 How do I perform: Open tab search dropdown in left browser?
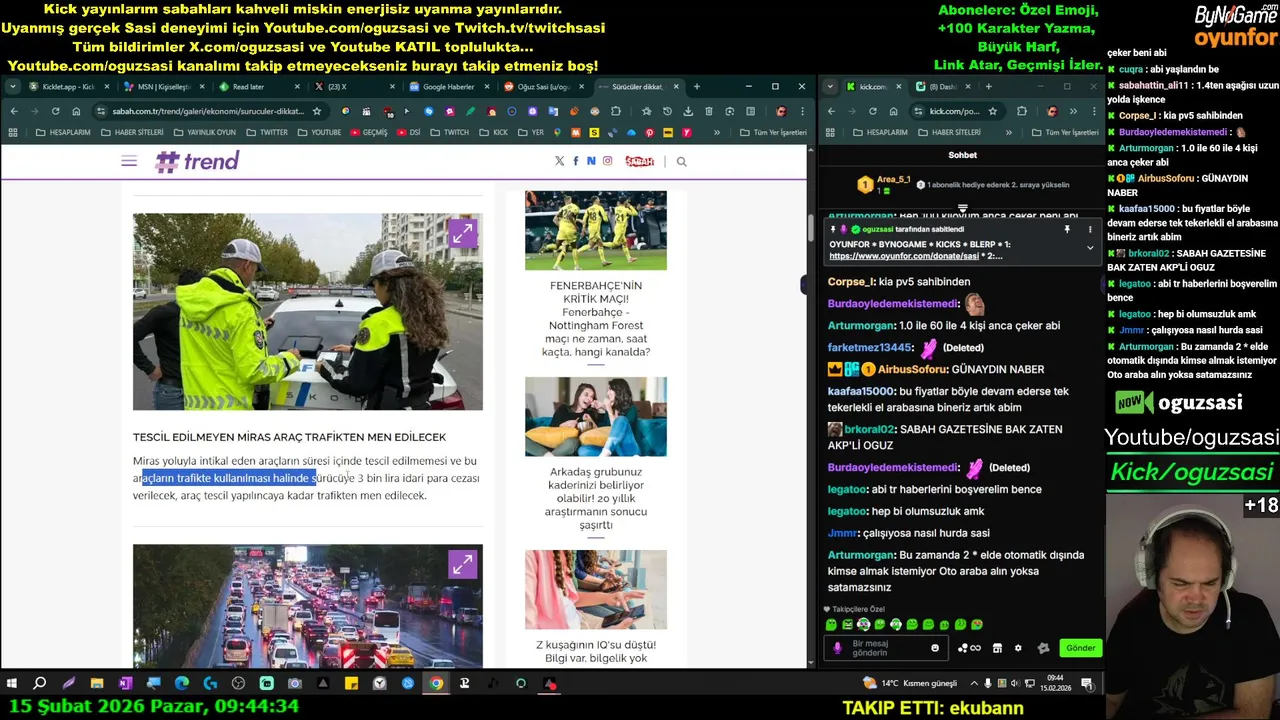coord(14,87)
